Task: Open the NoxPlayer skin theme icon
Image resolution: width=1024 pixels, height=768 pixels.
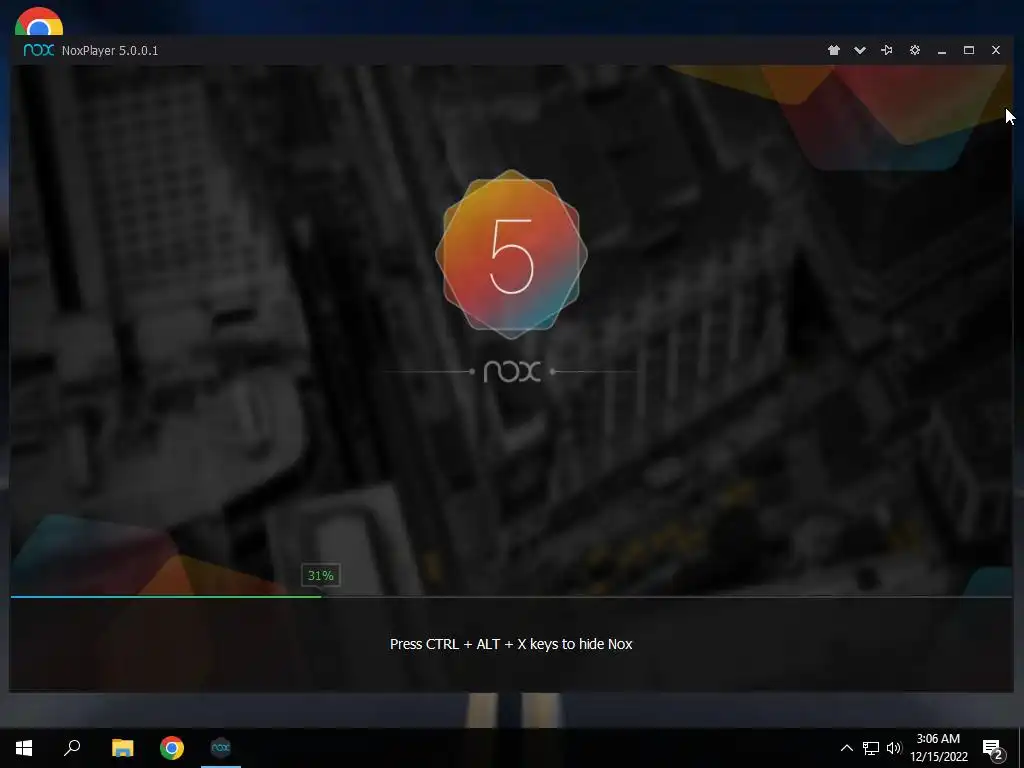Action: coord(834,50)
